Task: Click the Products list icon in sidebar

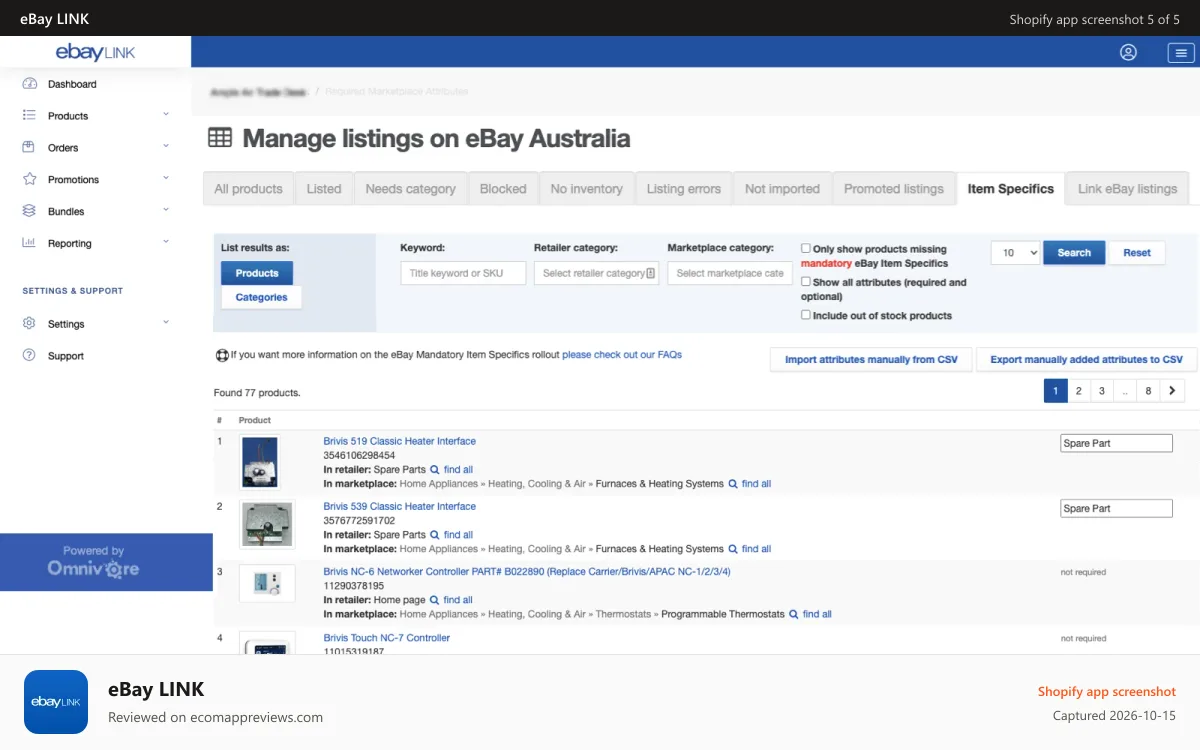Action: 29,116
